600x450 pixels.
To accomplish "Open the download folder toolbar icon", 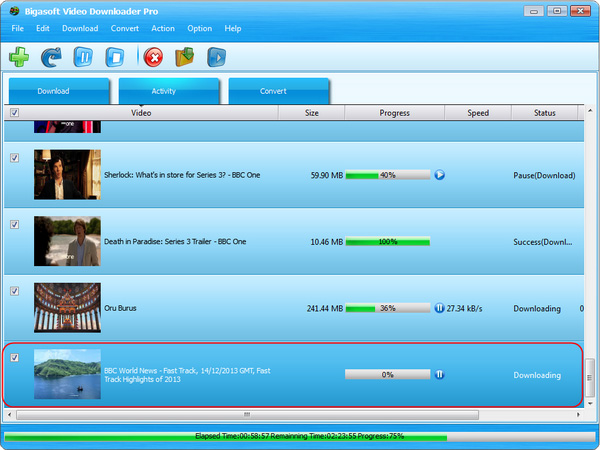I will (185, 57).
